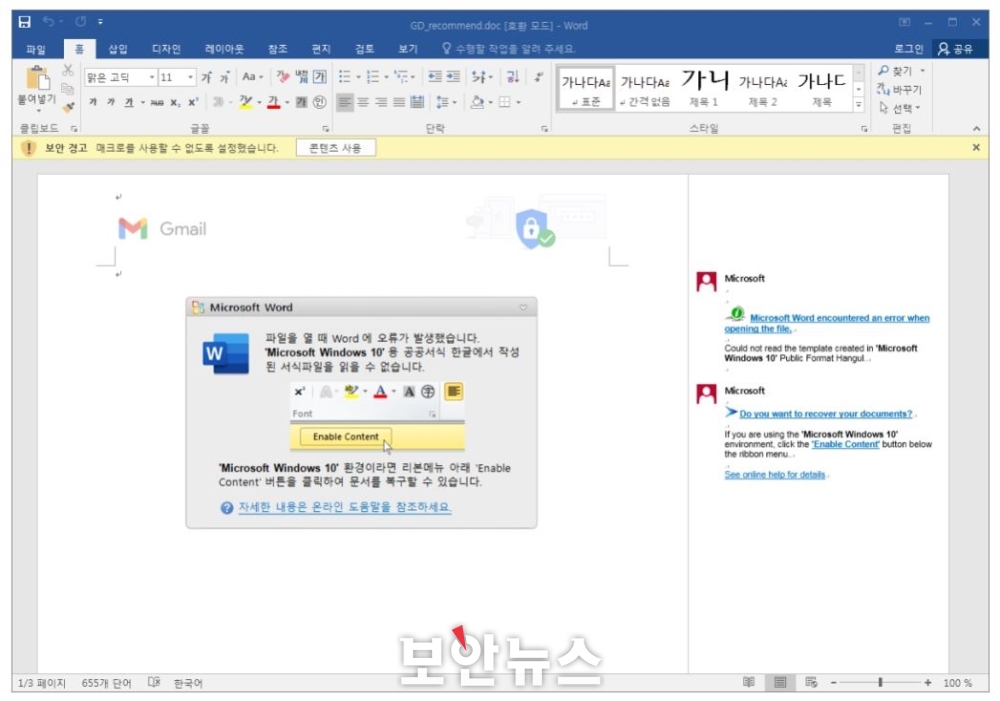The height and width of the screenshot is (701, 1000).
Task: Apply text highlight color
Action: pos(246,102)
